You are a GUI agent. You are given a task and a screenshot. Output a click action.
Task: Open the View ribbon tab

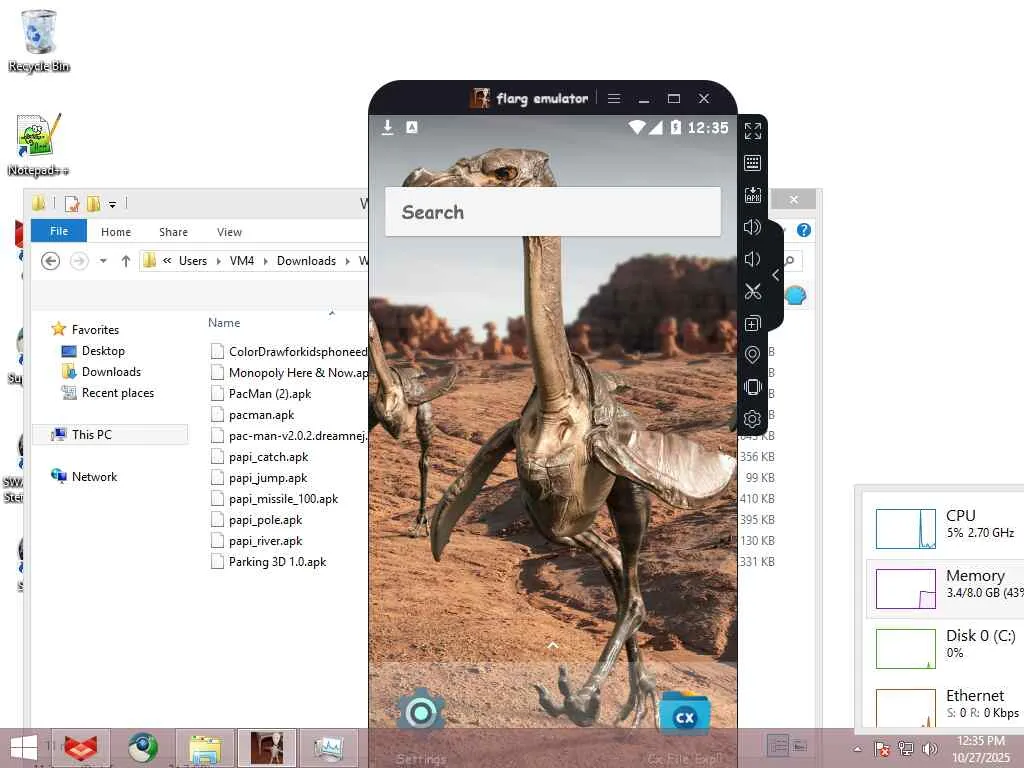coord(229,232)
